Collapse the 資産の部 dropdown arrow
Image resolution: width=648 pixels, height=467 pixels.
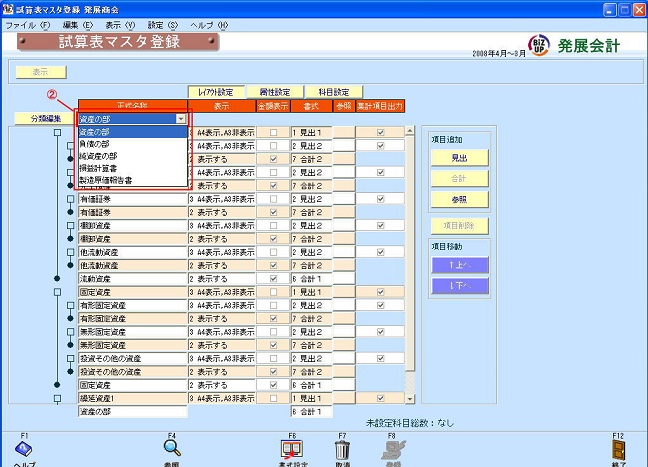(180, 119)
